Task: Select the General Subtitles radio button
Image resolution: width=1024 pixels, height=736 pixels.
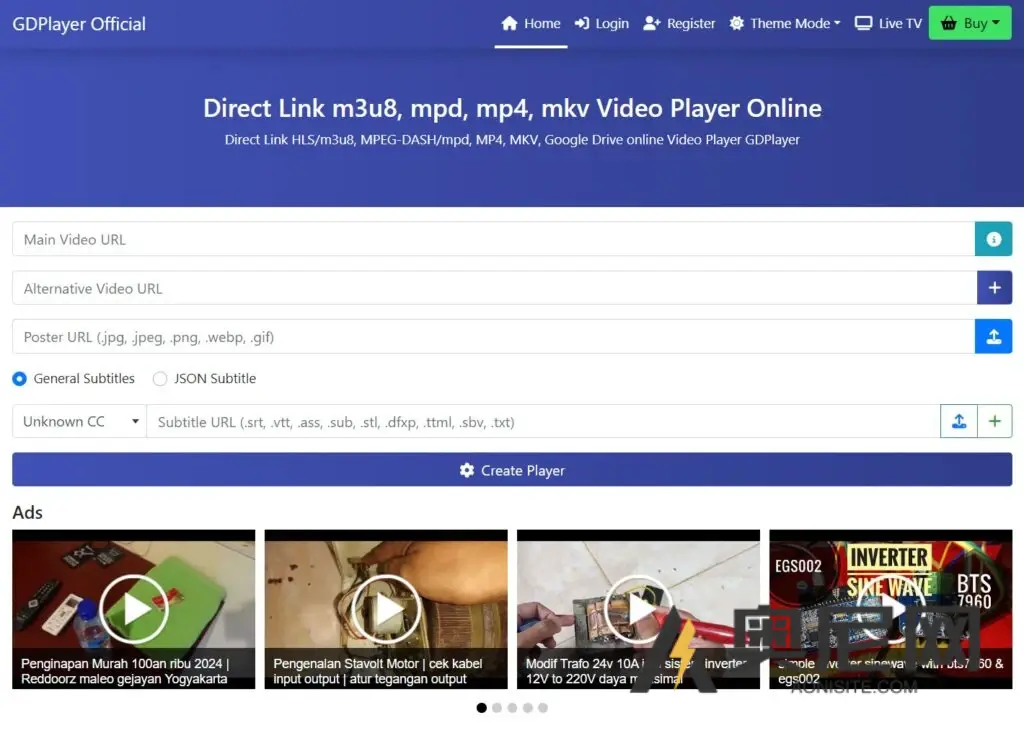Action: pyautogui.click(x=19, y=378)
